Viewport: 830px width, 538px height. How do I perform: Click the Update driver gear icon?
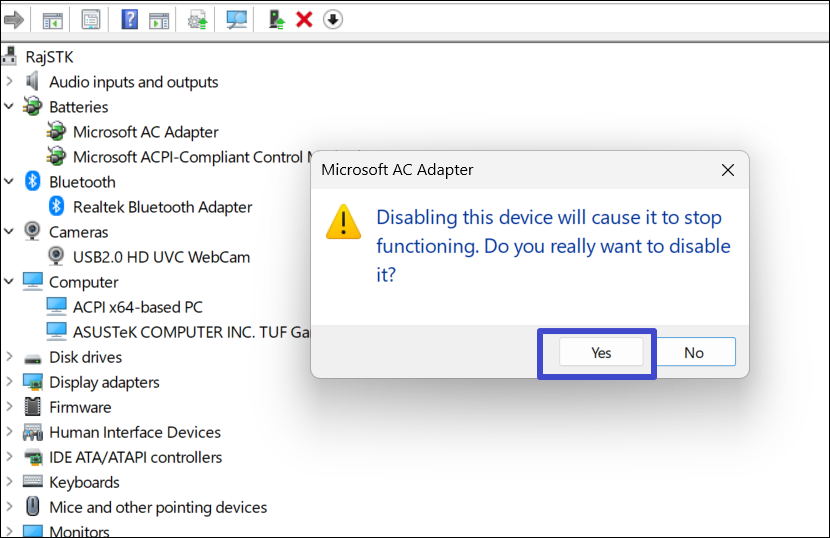point(198,19)
